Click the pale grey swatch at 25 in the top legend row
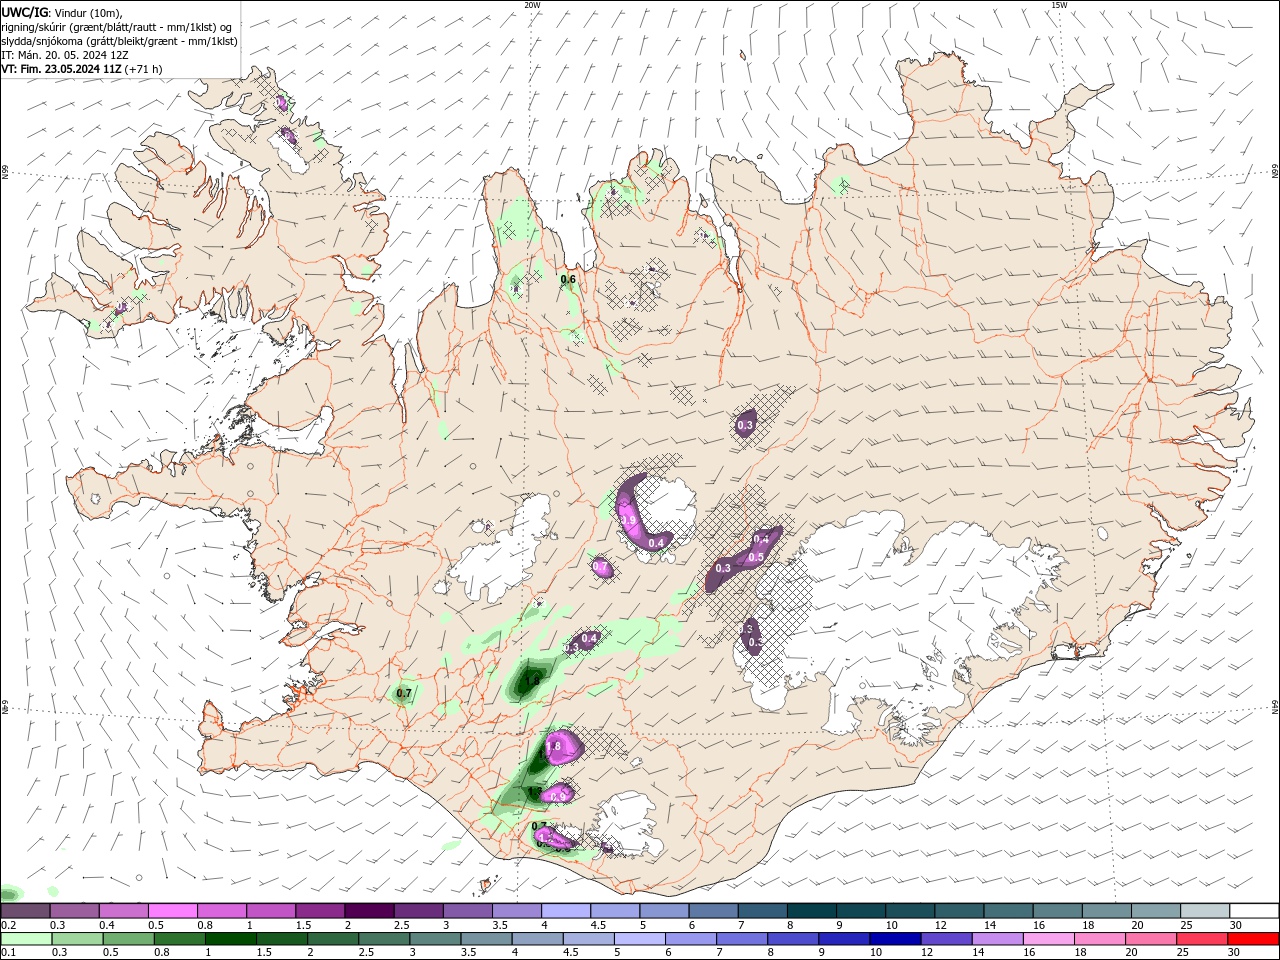Viewport: 1280px width, 960px height. [1204, 911]
